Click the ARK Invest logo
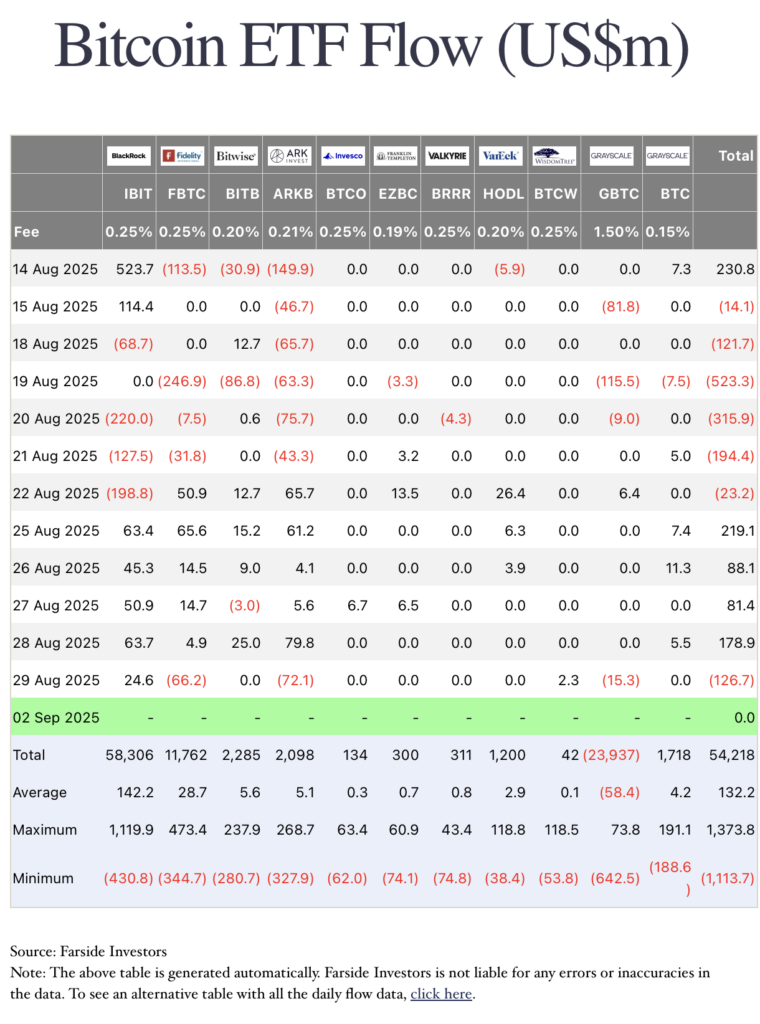 [x=289, y=155]
